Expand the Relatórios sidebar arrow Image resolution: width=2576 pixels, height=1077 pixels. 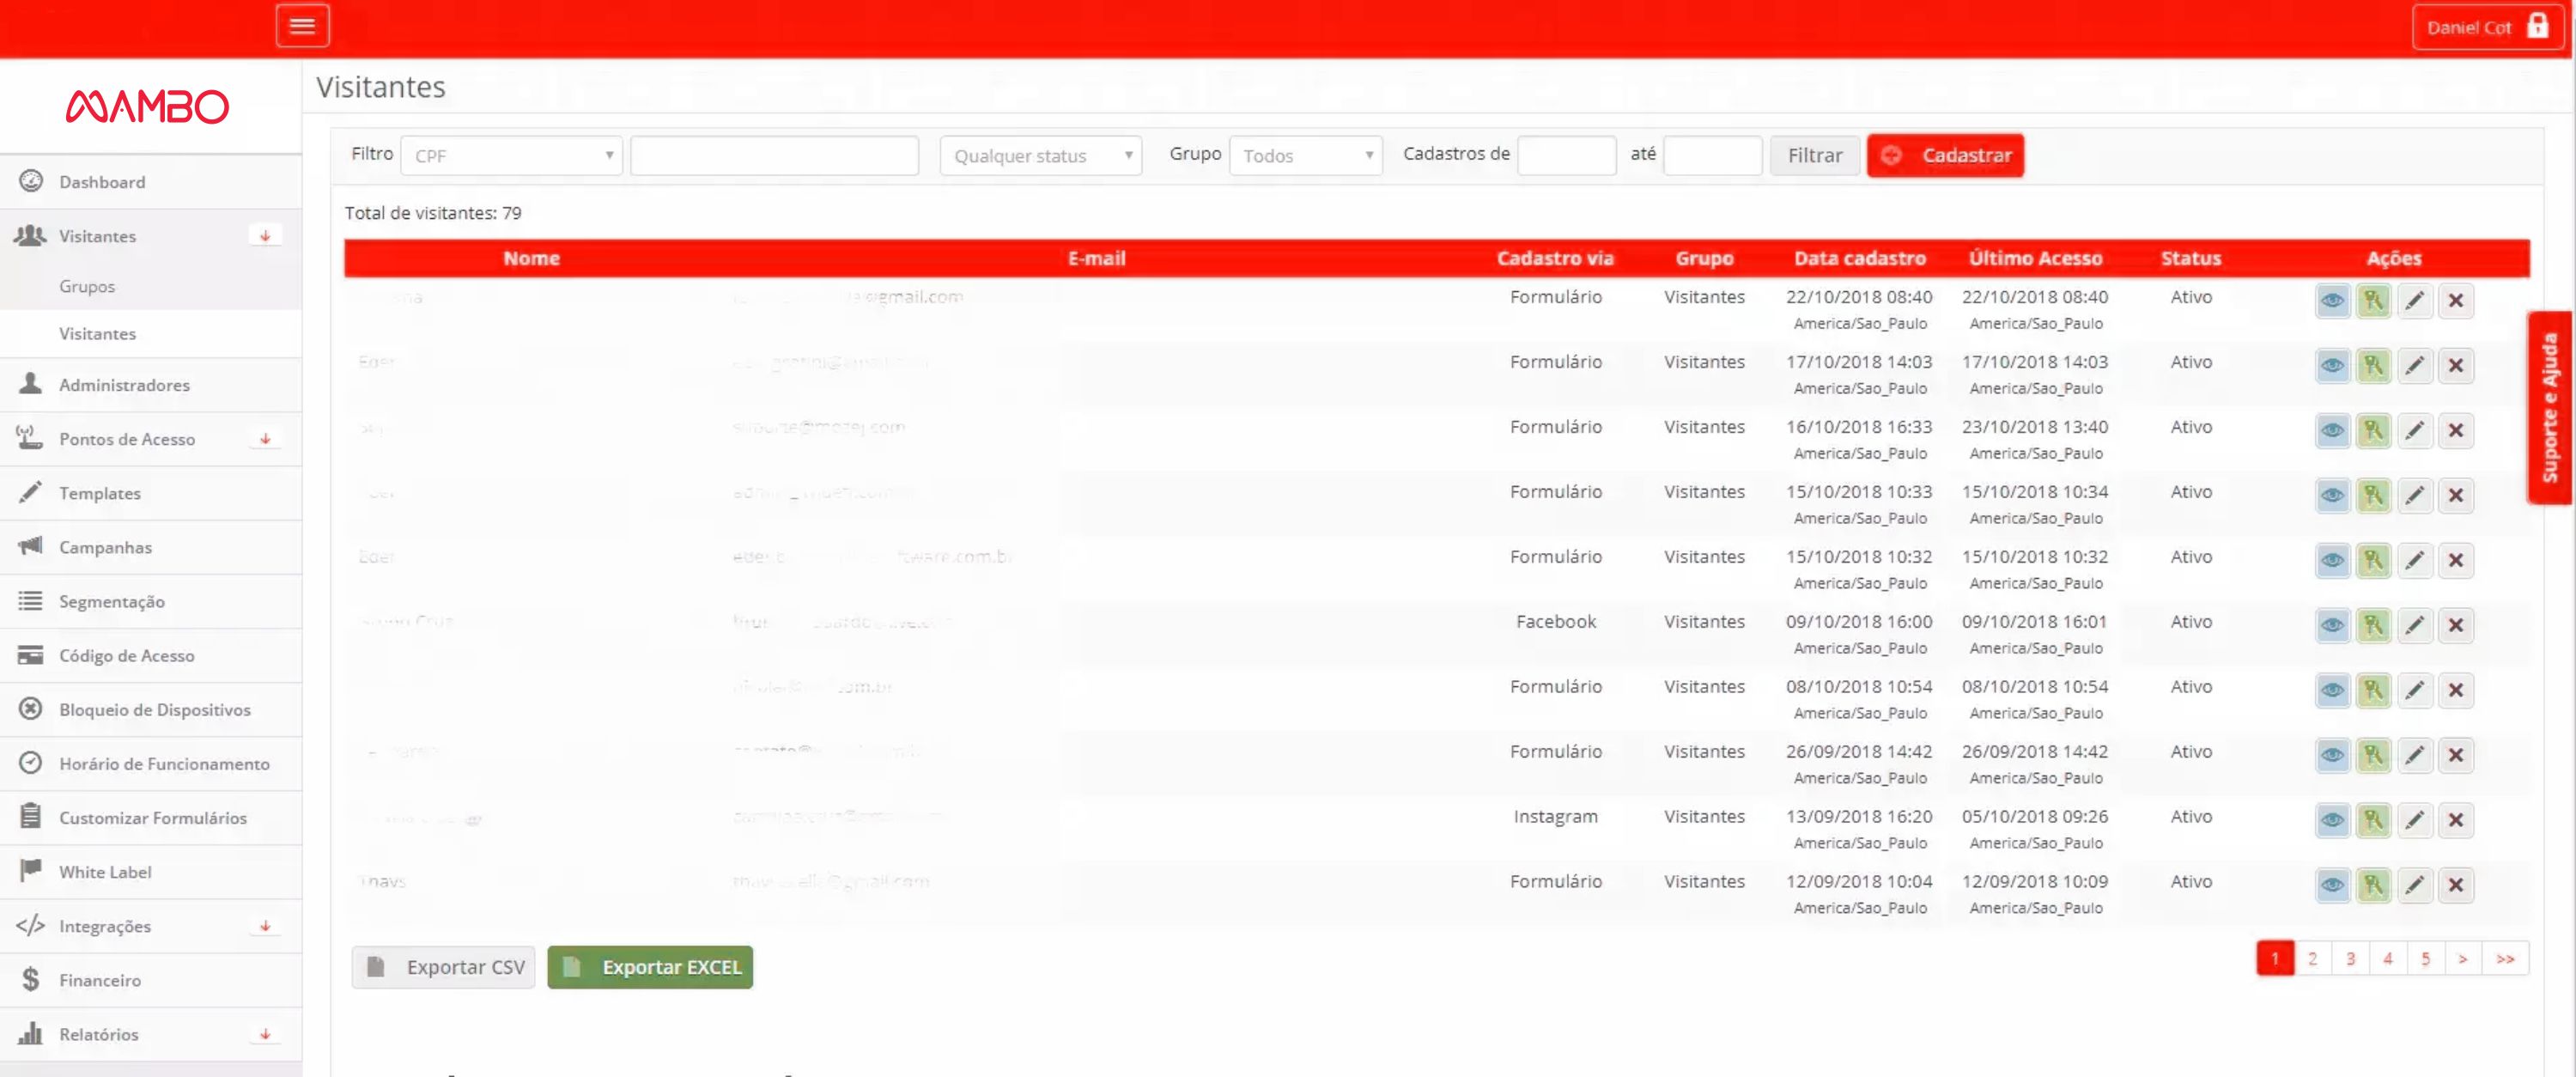coord(265,1034)
